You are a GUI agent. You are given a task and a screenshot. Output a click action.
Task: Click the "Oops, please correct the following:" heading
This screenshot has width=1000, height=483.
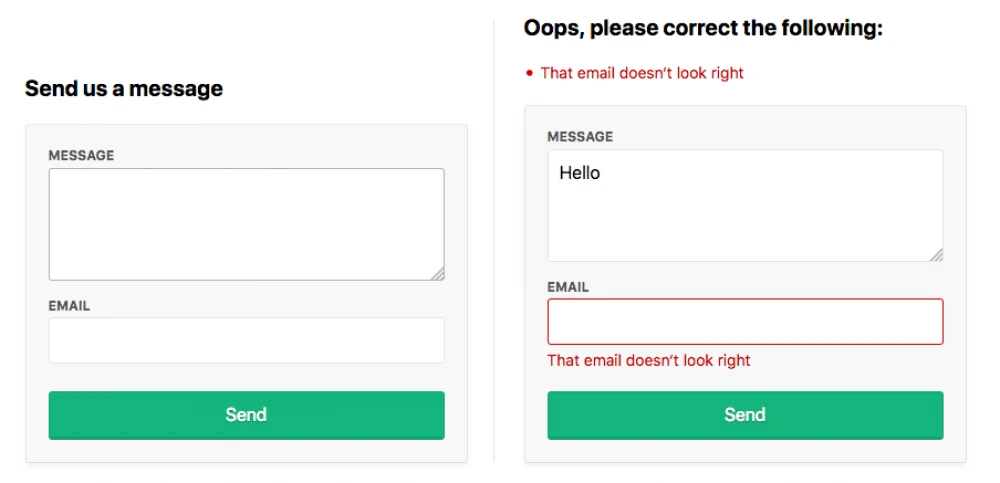click(703, 28)
